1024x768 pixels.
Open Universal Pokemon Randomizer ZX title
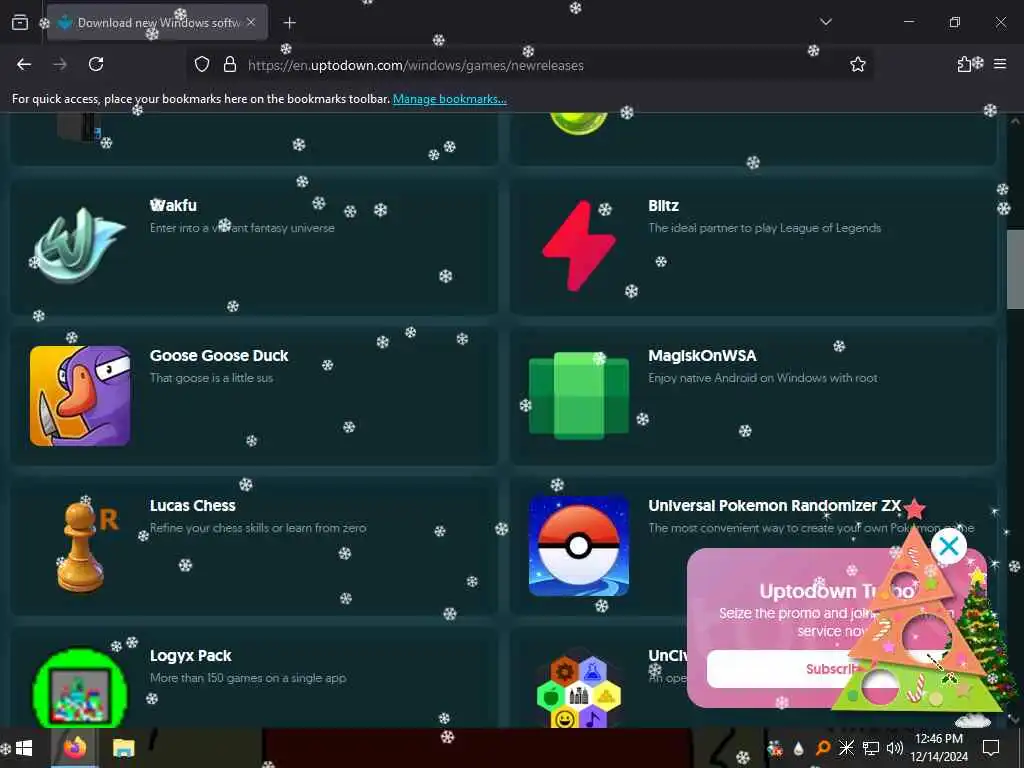coord(775,506)
